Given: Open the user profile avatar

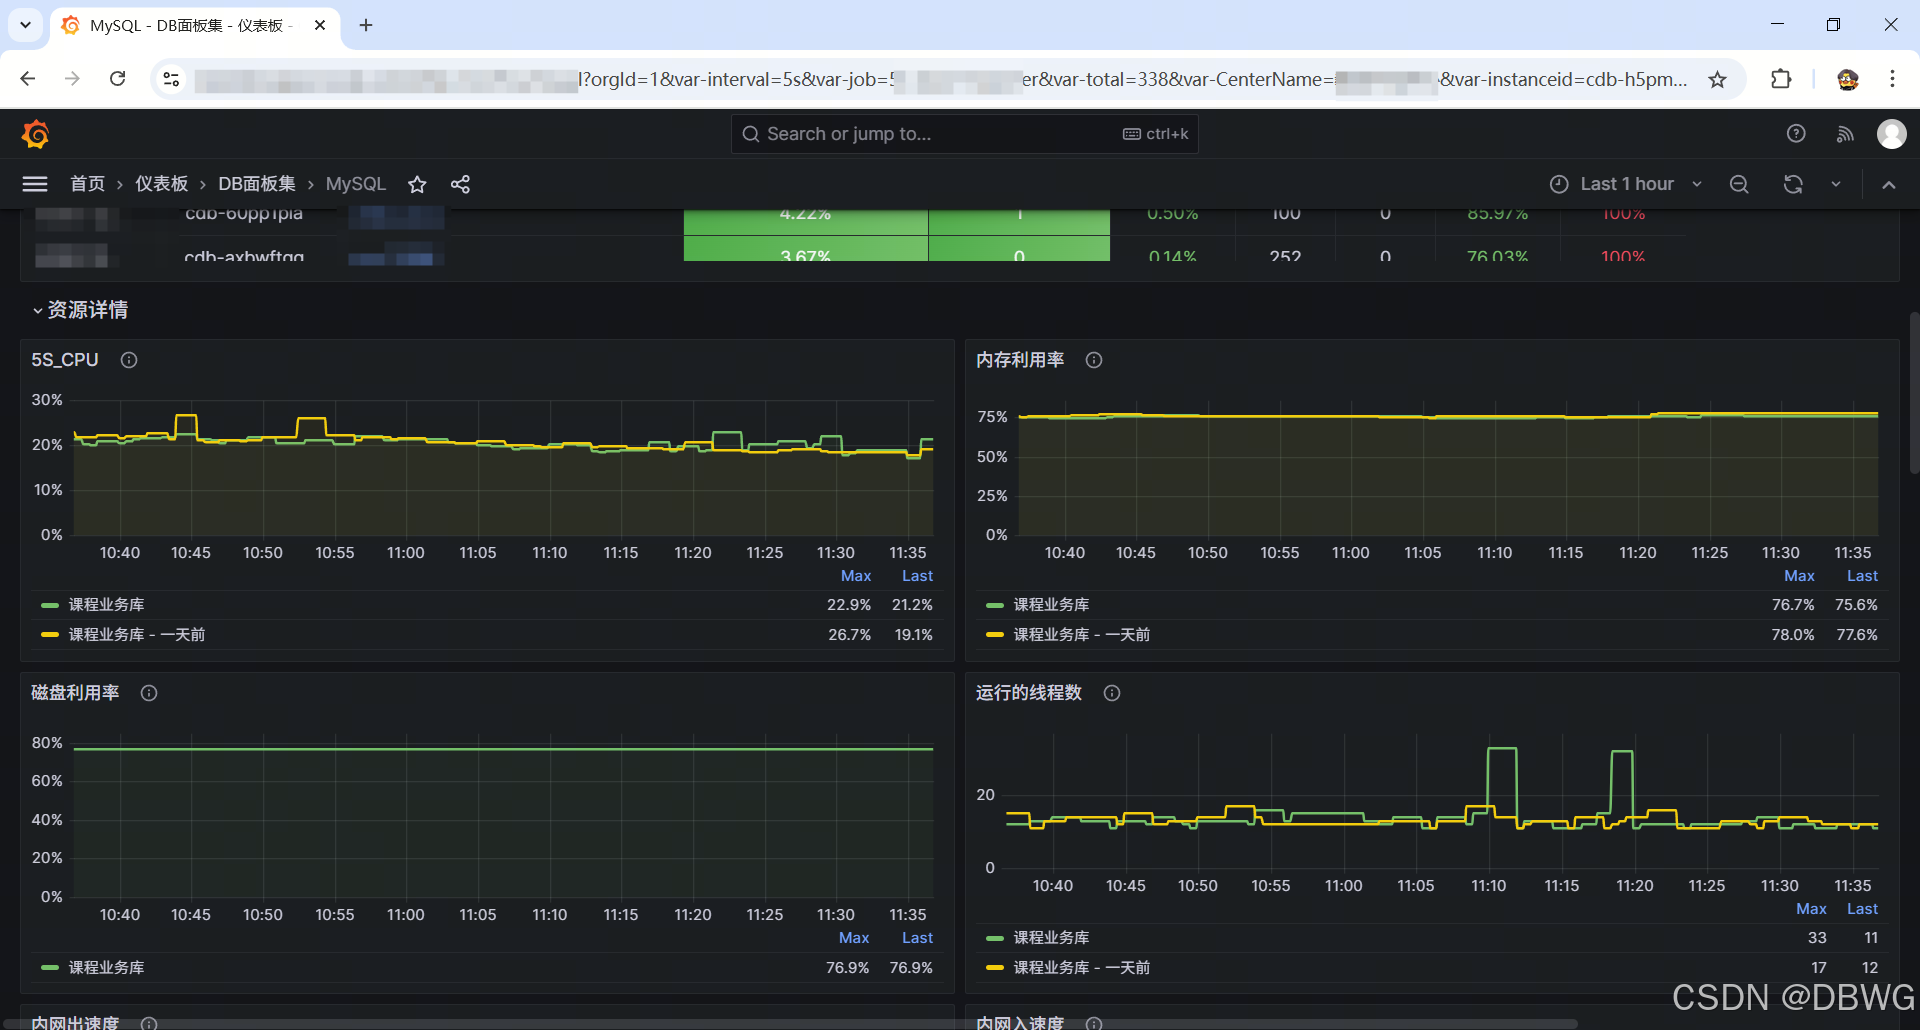Looking at the screenshot, I should (1891, 134).
